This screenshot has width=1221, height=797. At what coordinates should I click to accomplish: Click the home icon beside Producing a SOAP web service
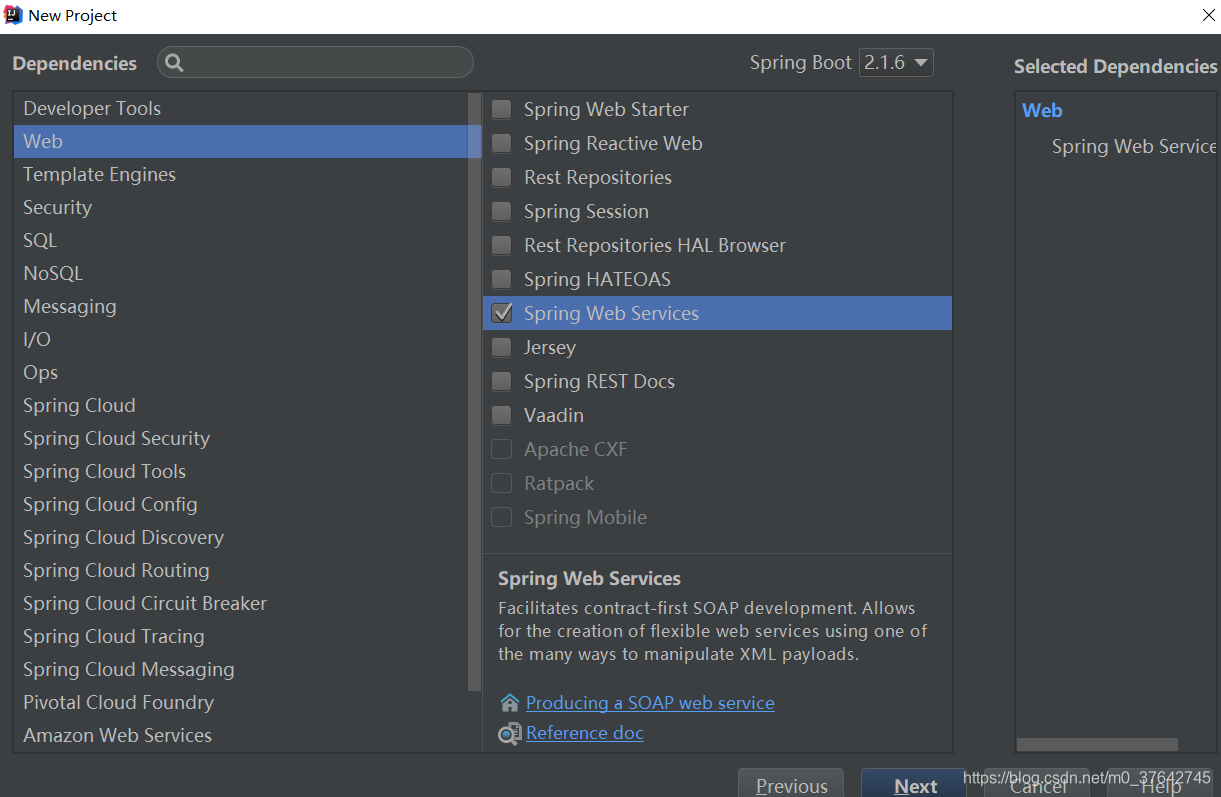[x=510, y=703]
